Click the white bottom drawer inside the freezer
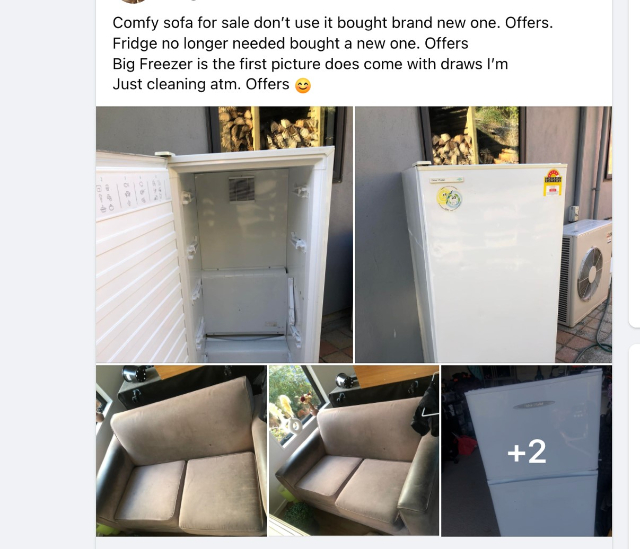 click(x=244, y=302)
